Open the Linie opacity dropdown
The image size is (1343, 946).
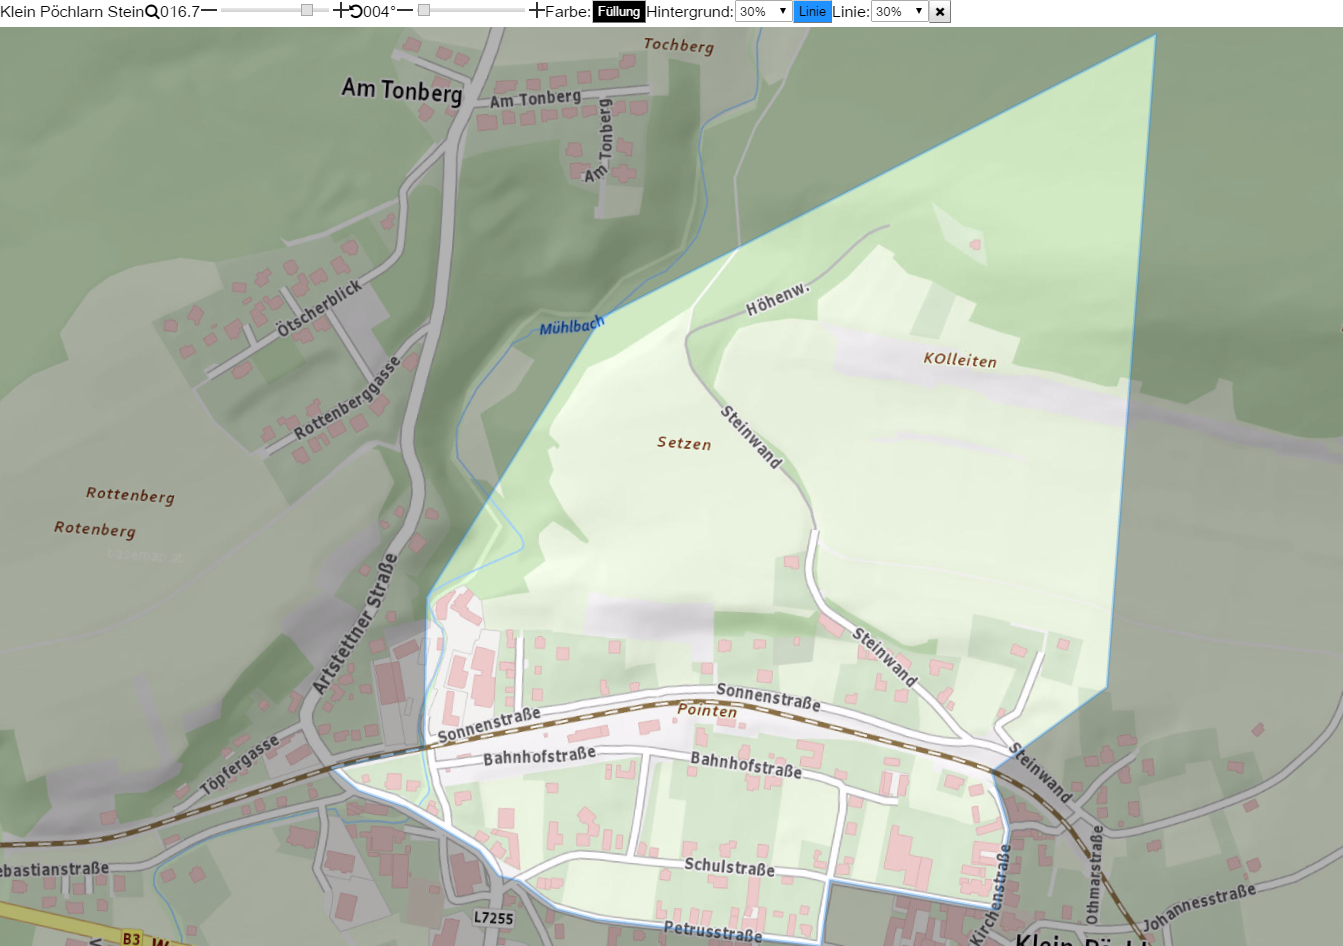pos(899,12)
